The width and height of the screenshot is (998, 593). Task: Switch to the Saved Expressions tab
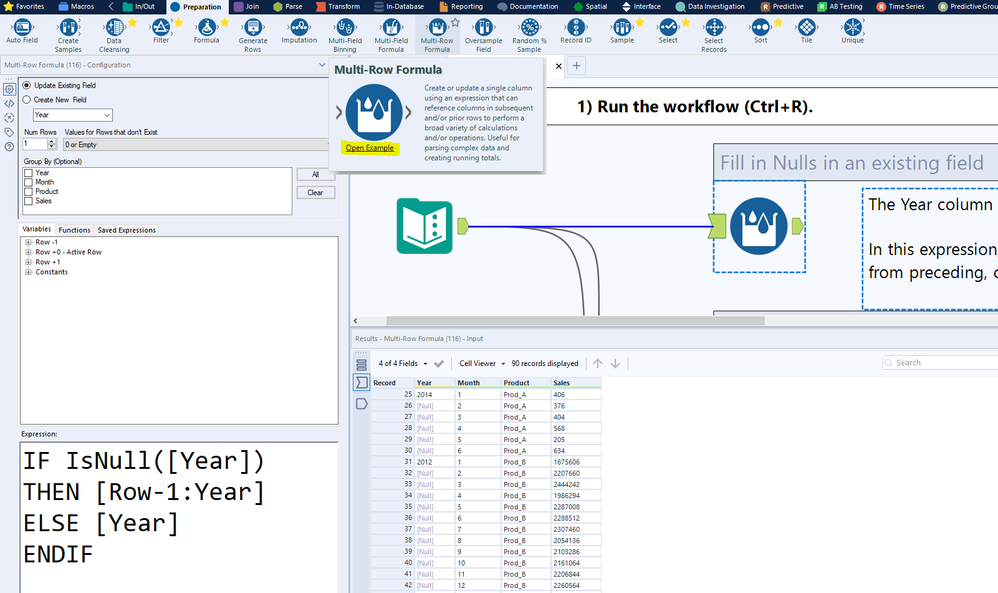click(127, 230)
